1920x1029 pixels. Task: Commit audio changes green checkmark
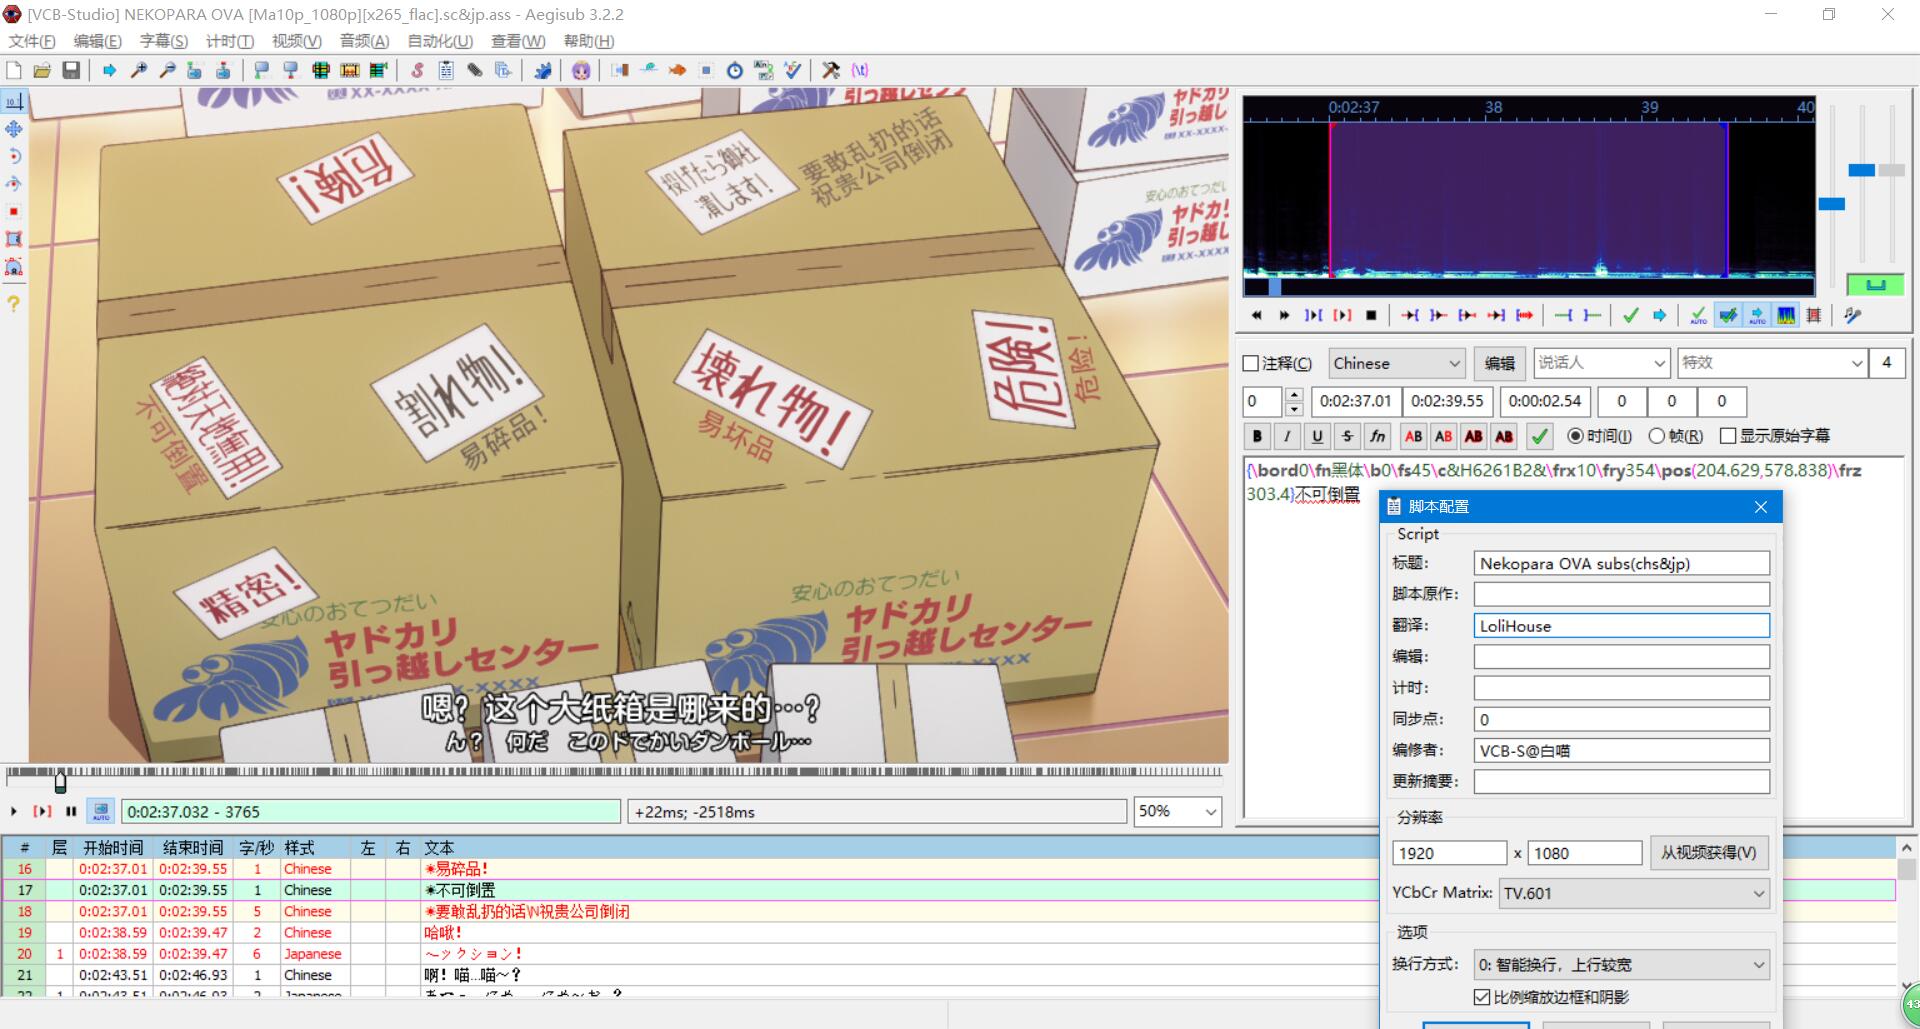pyautogui.click(x=1630, y=315)
